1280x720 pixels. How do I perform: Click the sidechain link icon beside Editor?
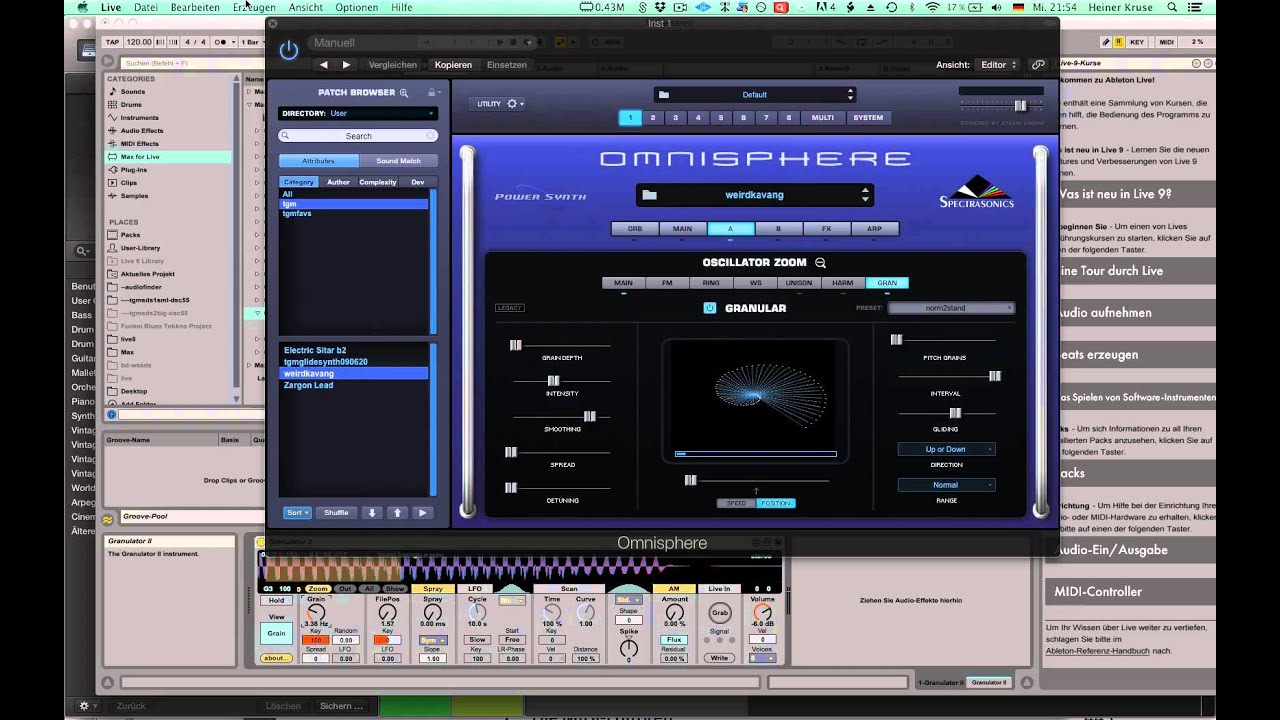coord(1038,65)
